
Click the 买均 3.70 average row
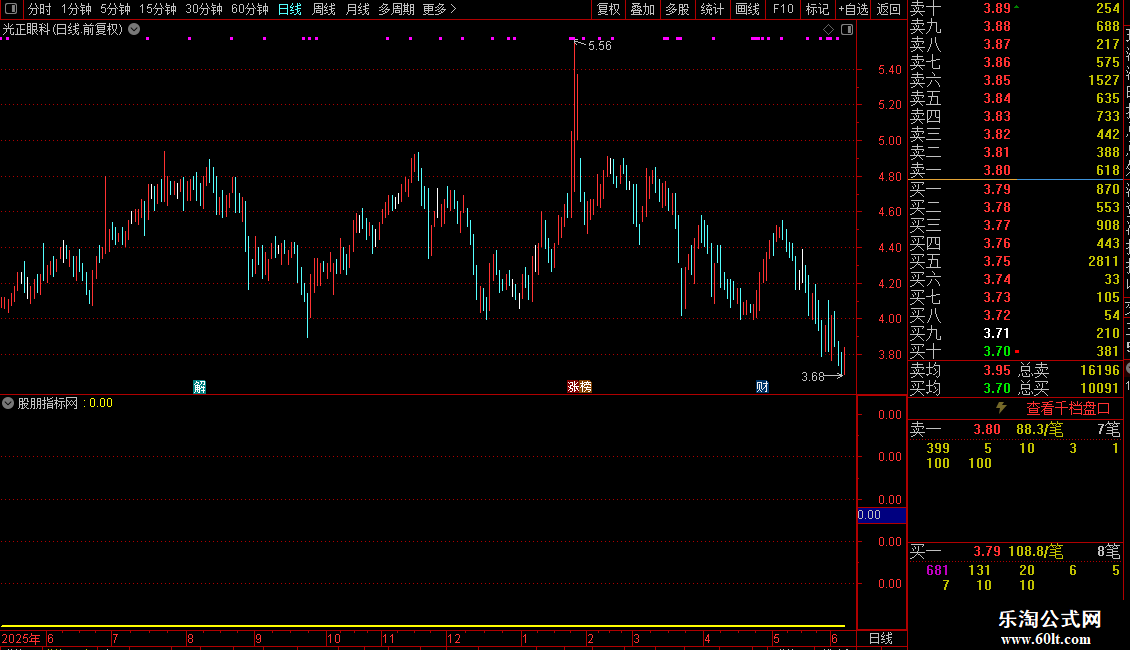[960, 388]
